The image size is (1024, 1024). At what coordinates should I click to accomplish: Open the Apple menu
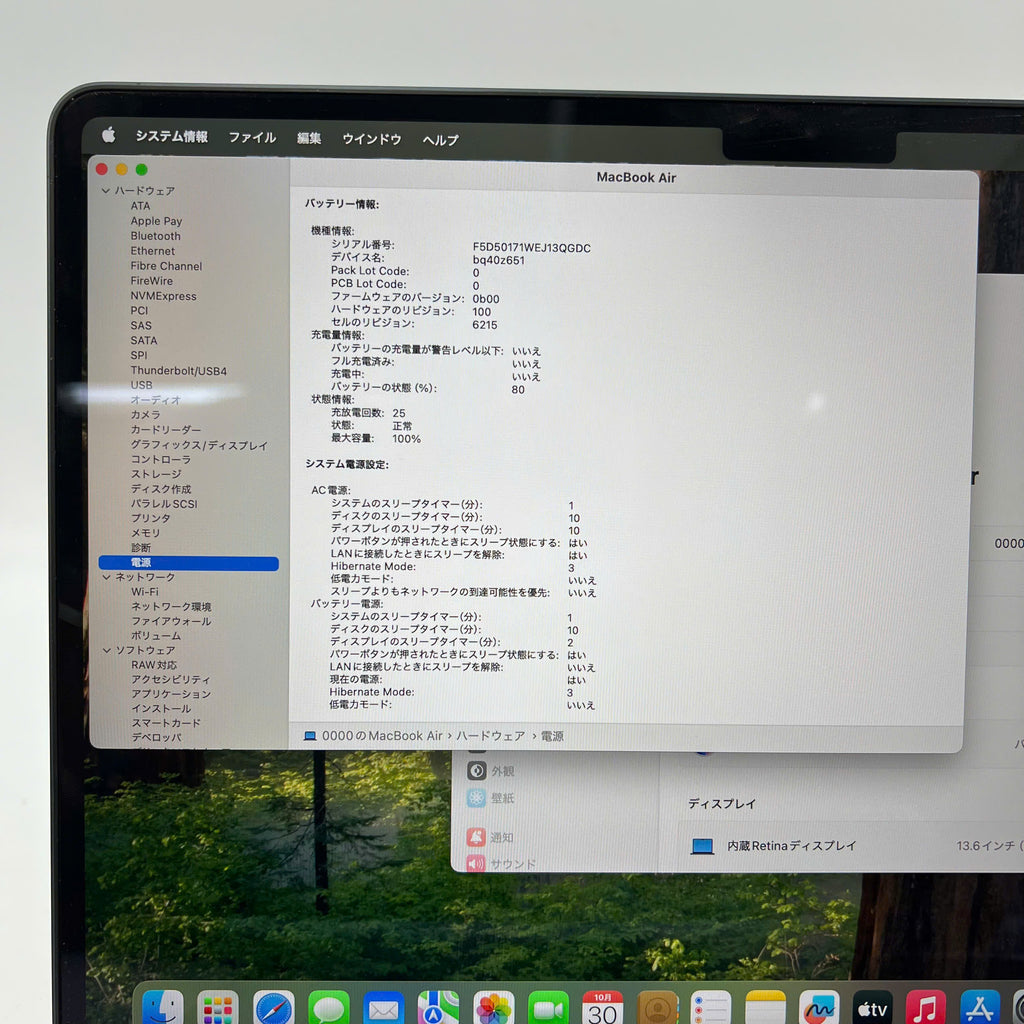click(108, 136)
